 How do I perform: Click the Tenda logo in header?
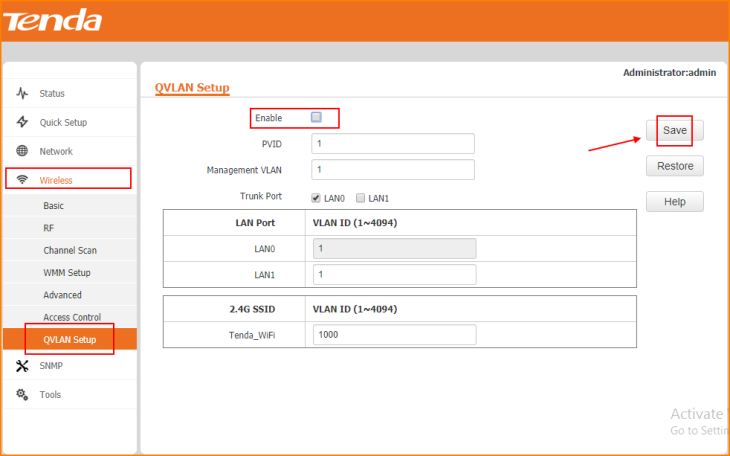[57, 20]
